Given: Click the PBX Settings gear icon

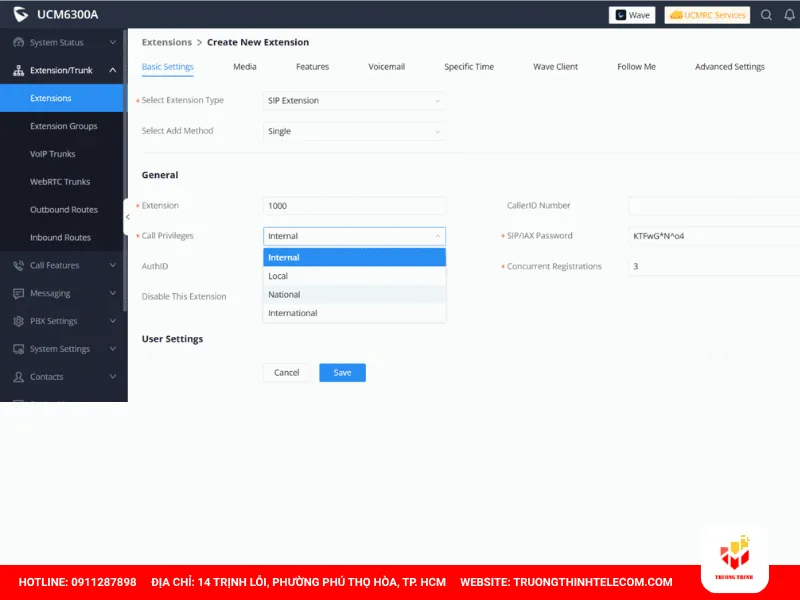Looking at the screenshot, I should tap(18, 321).
